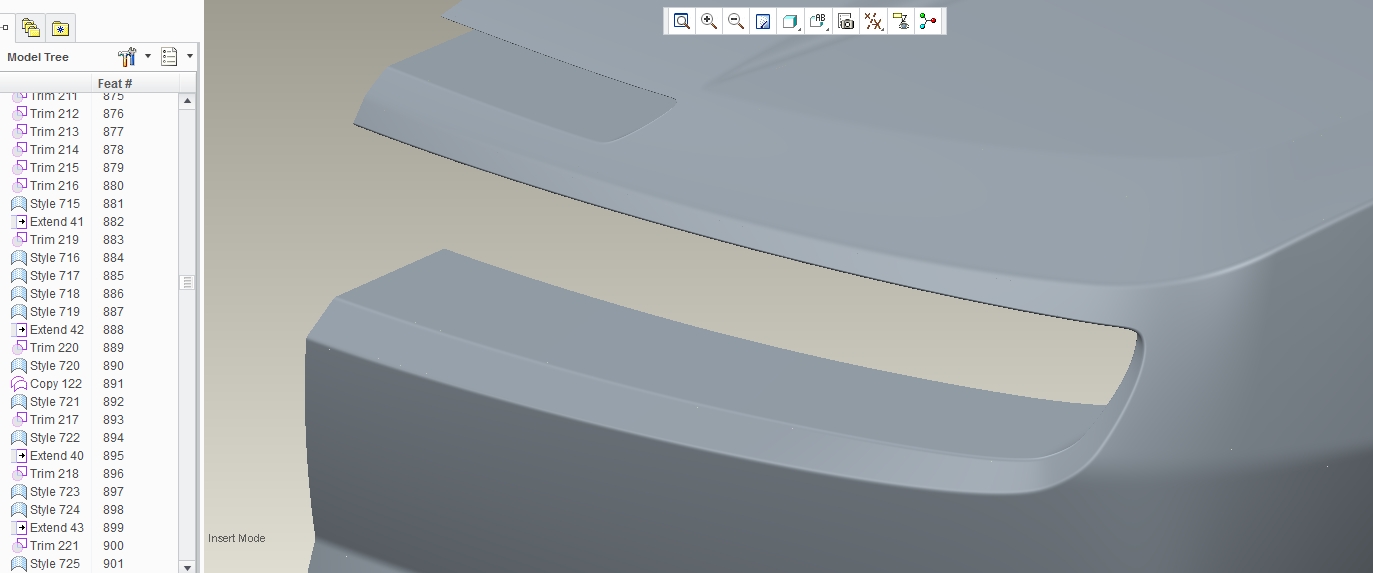Open the Saved Orientations AB icon

tap(818, 21)
